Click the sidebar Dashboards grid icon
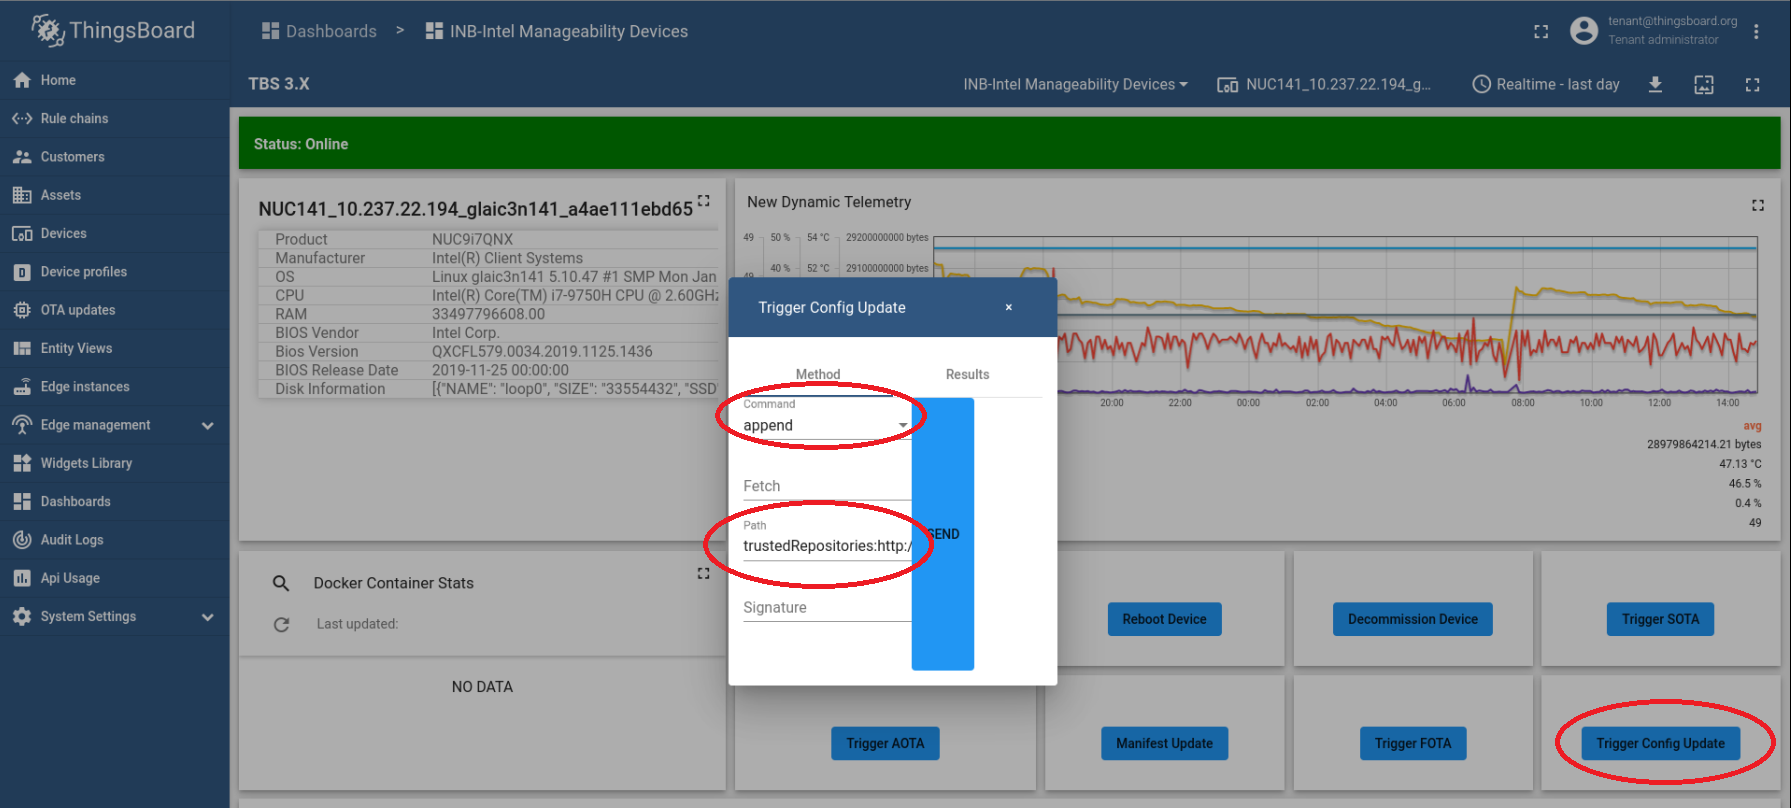Viewport: 1791px width, 808px height. (x=22, y=502)
